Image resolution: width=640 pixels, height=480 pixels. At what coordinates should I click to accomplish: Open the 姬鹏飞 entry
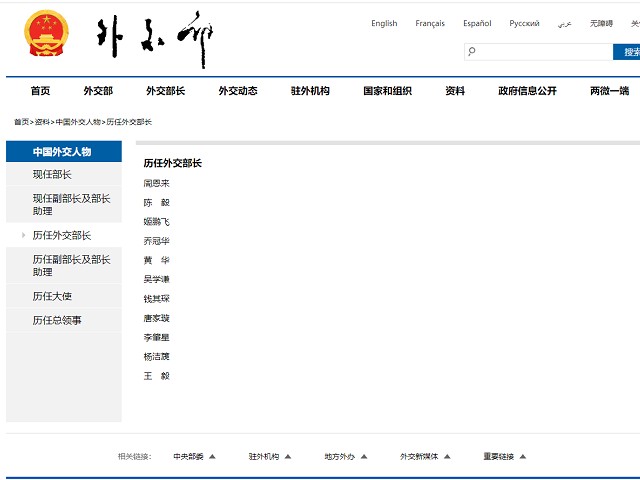pos(156,222)
